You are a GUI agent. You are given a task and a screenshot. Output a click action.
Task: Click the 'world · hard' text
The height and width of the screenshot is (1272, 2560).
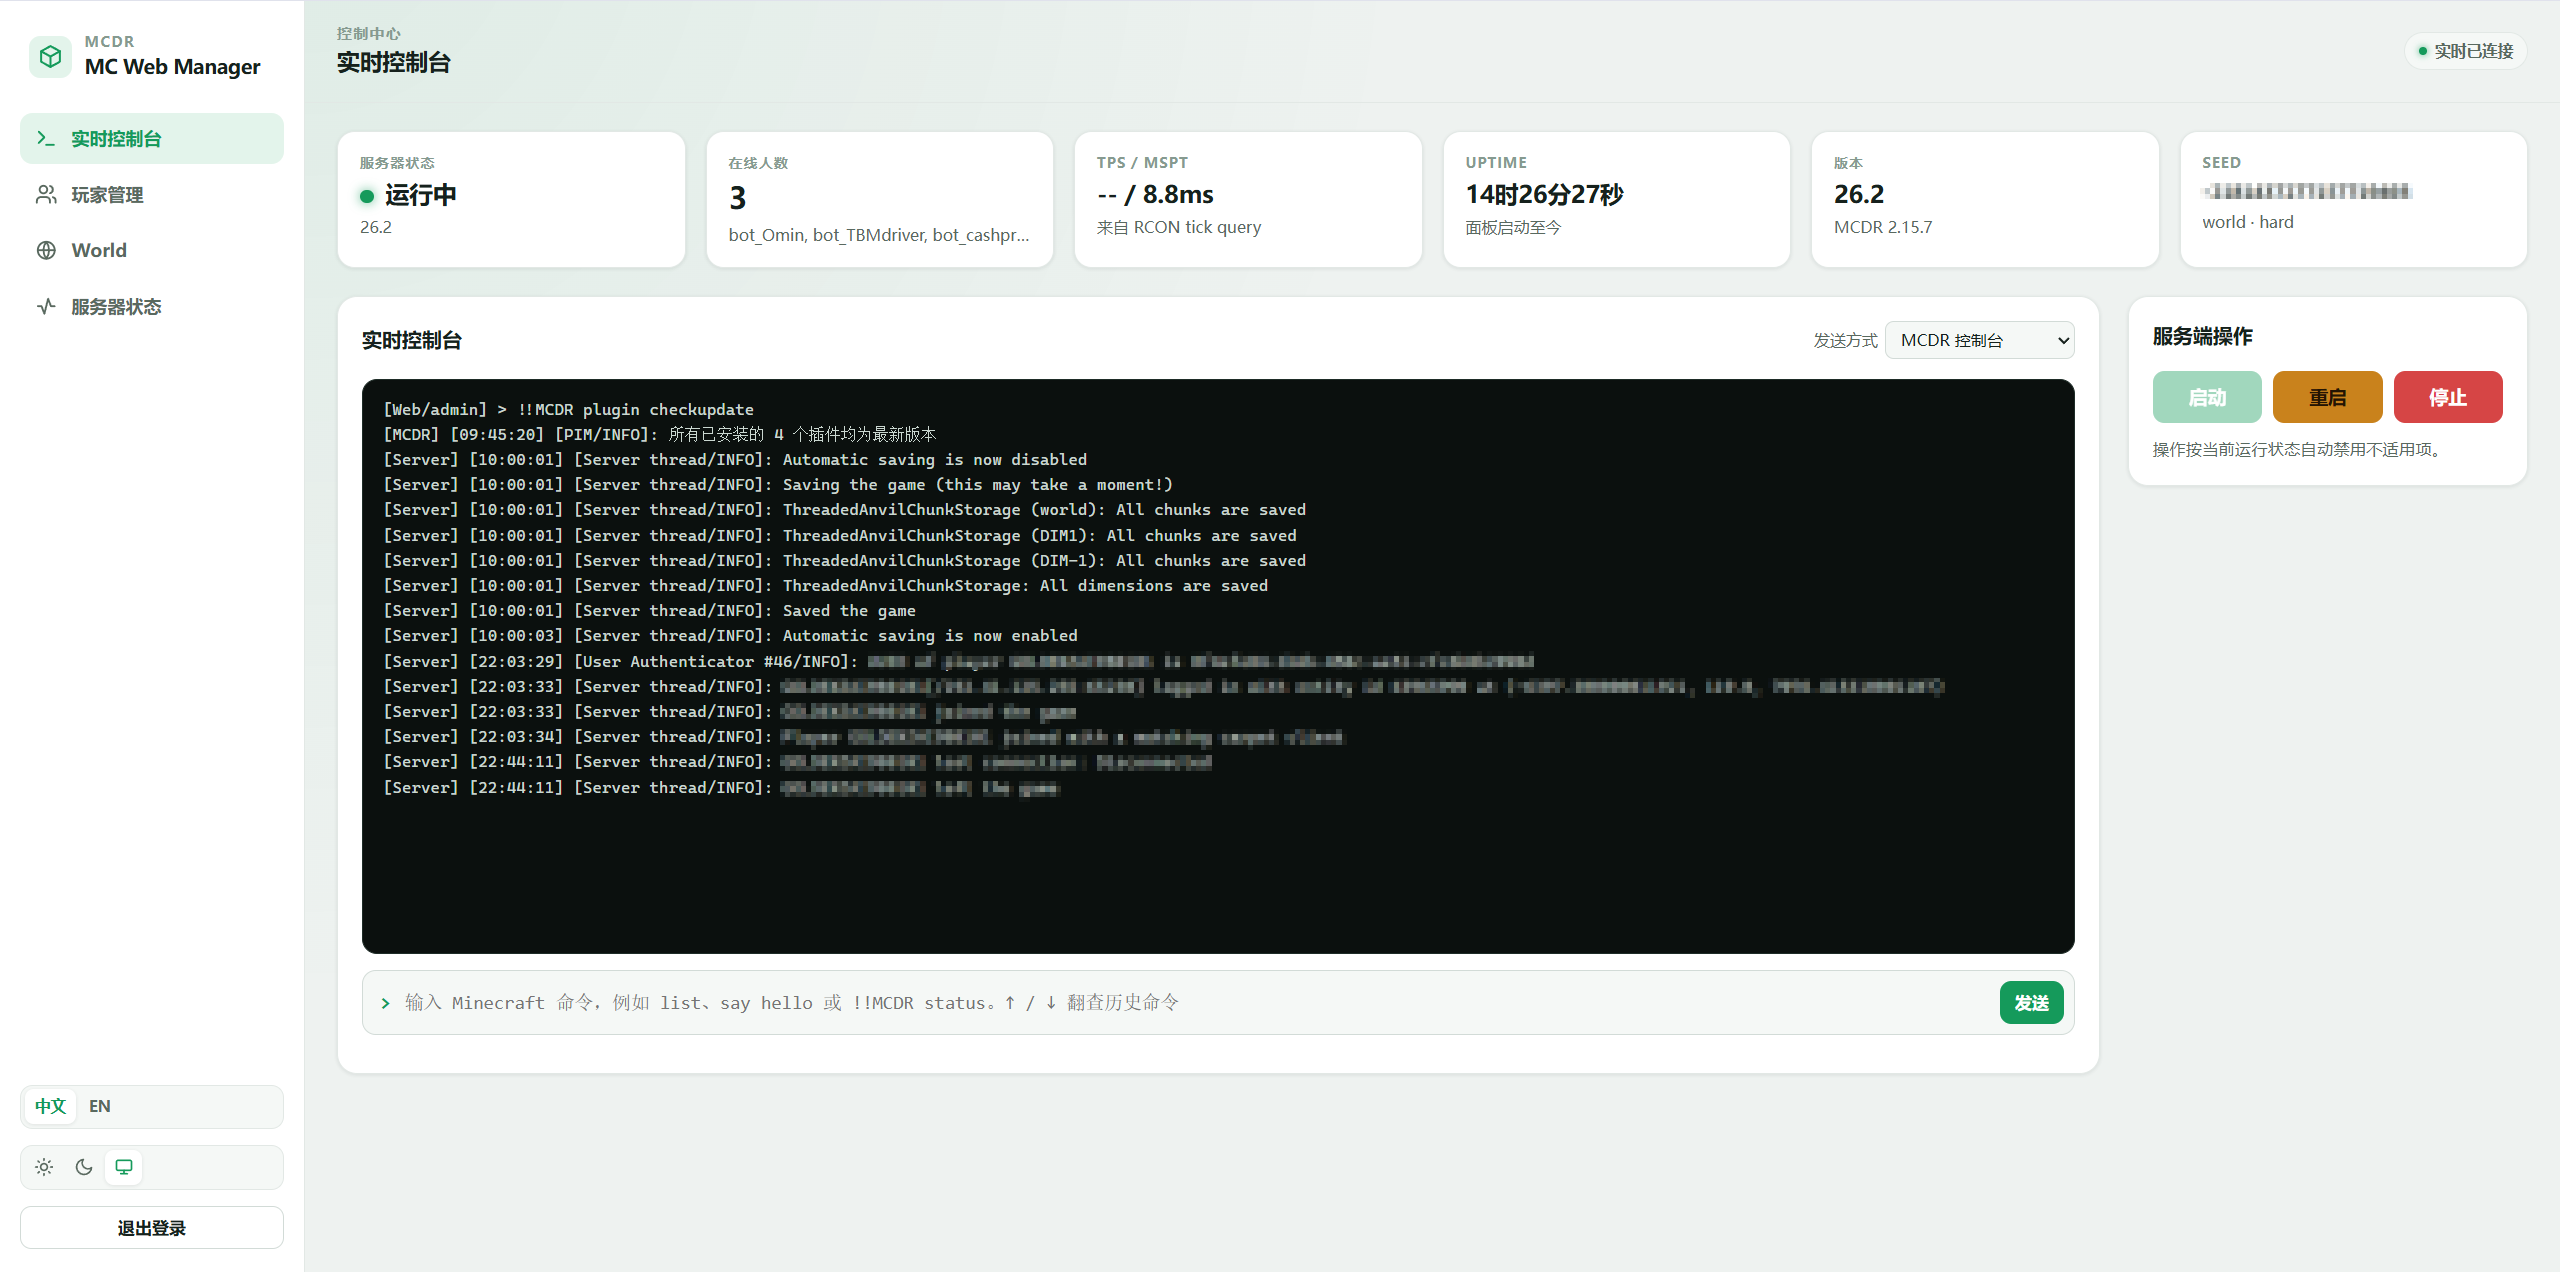point(2248,222)
